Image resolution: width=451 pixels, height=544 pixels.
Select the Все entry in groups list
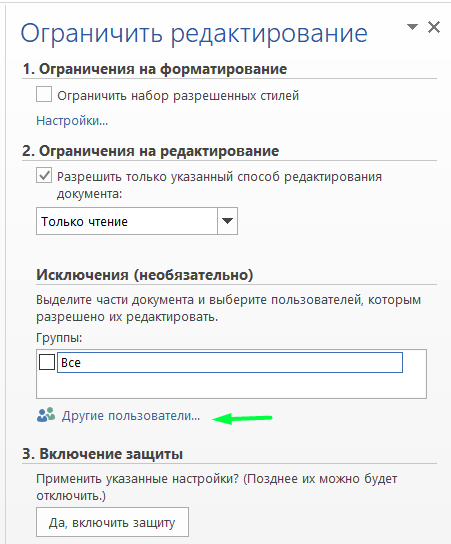click(x=230, y=363)
